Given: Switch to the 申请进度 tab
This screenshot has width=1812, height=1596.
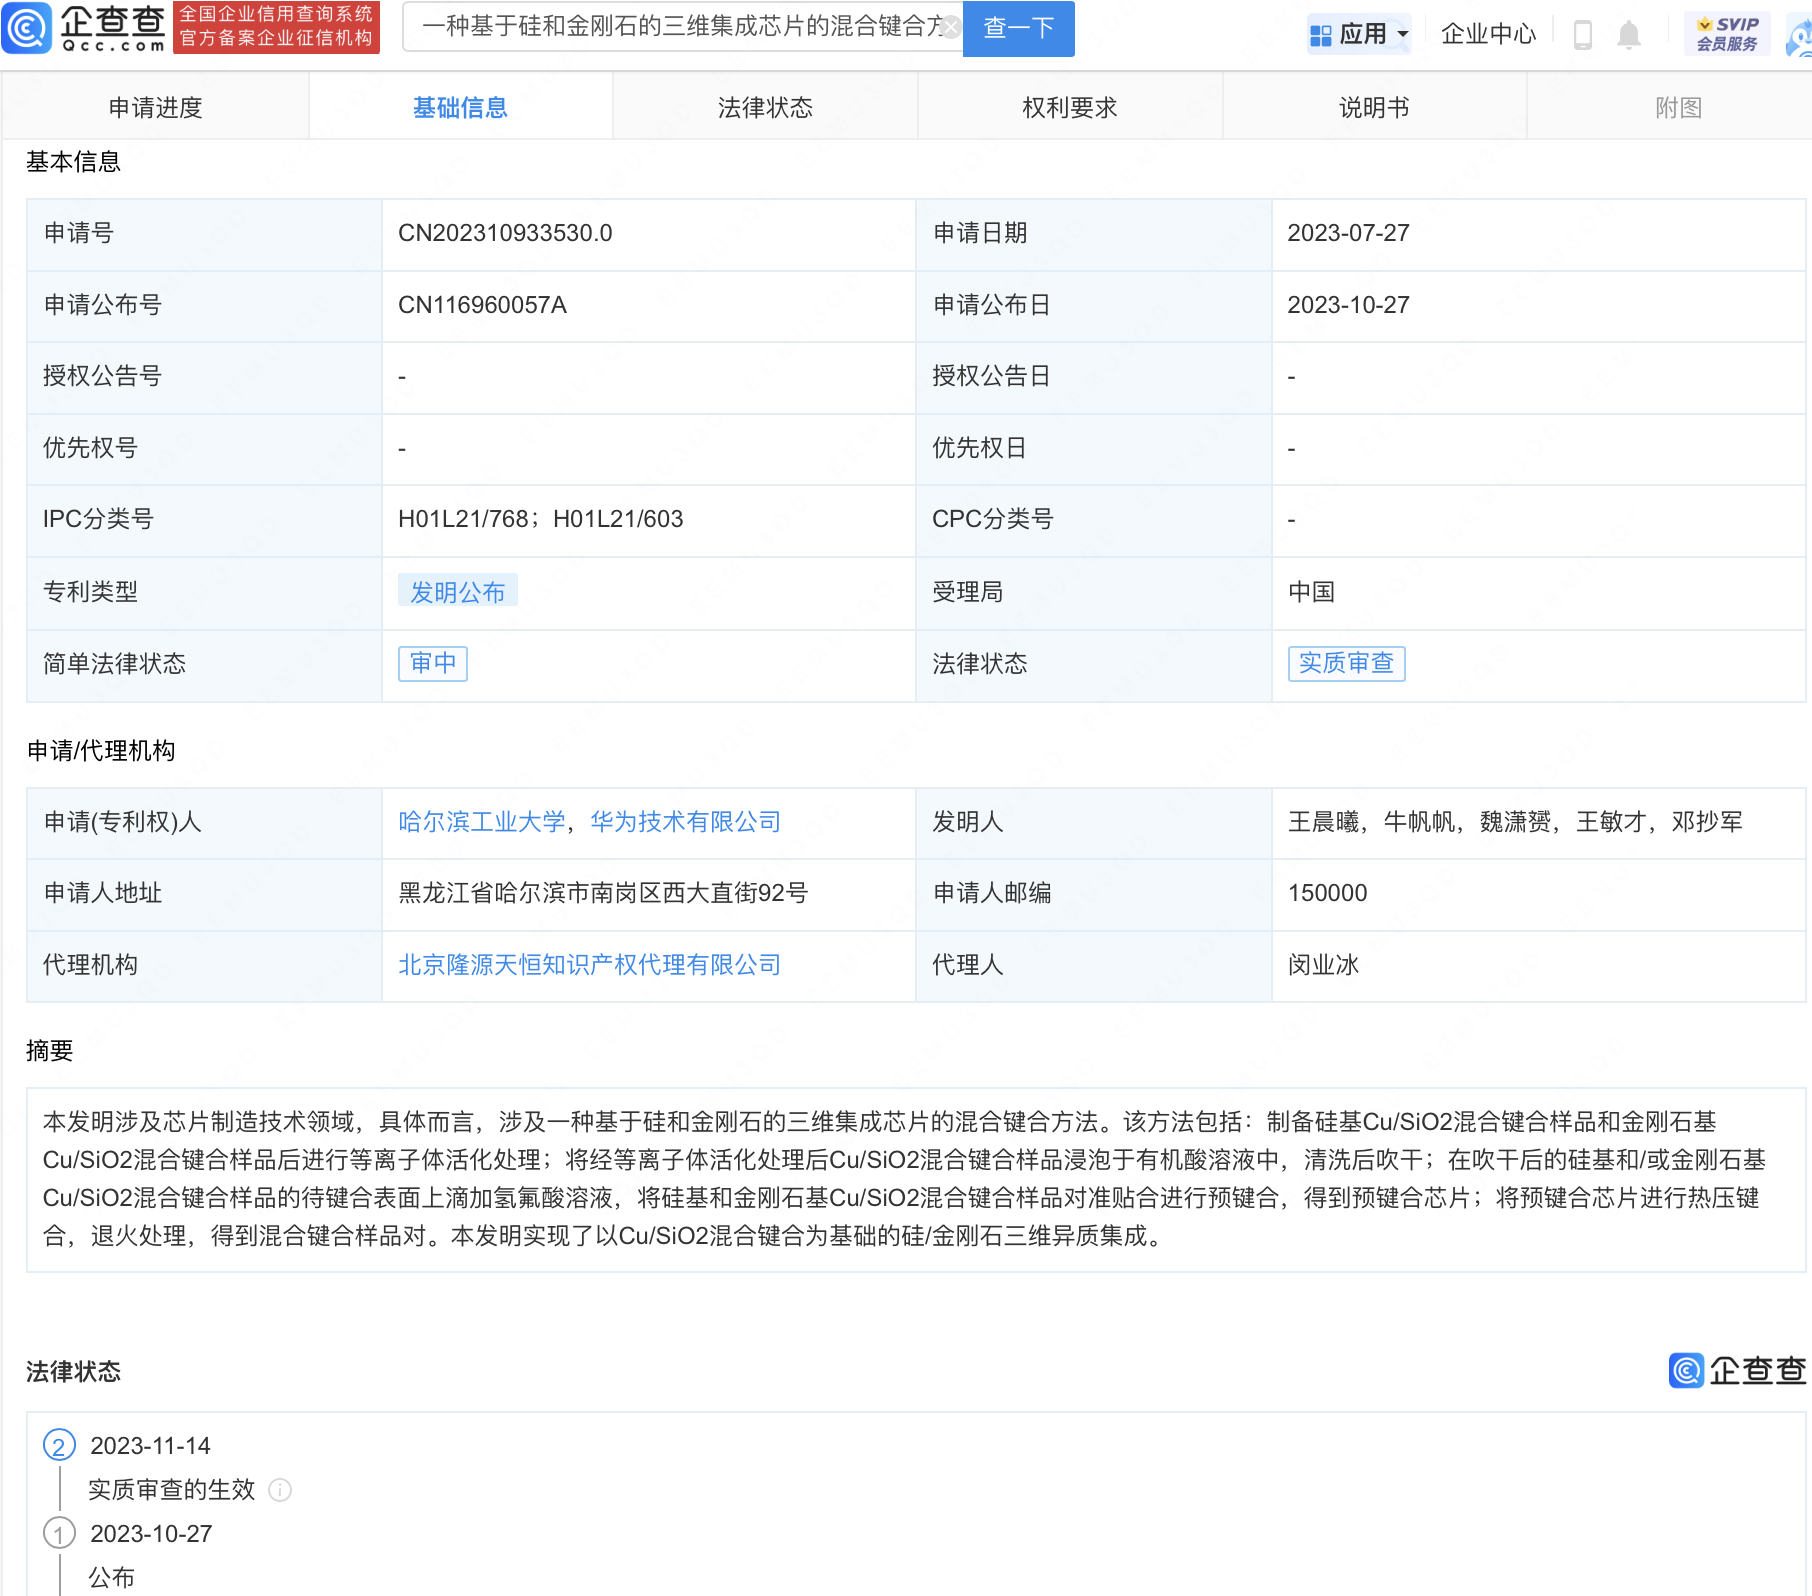Looking at the screenshot, I should click(155, 108).
